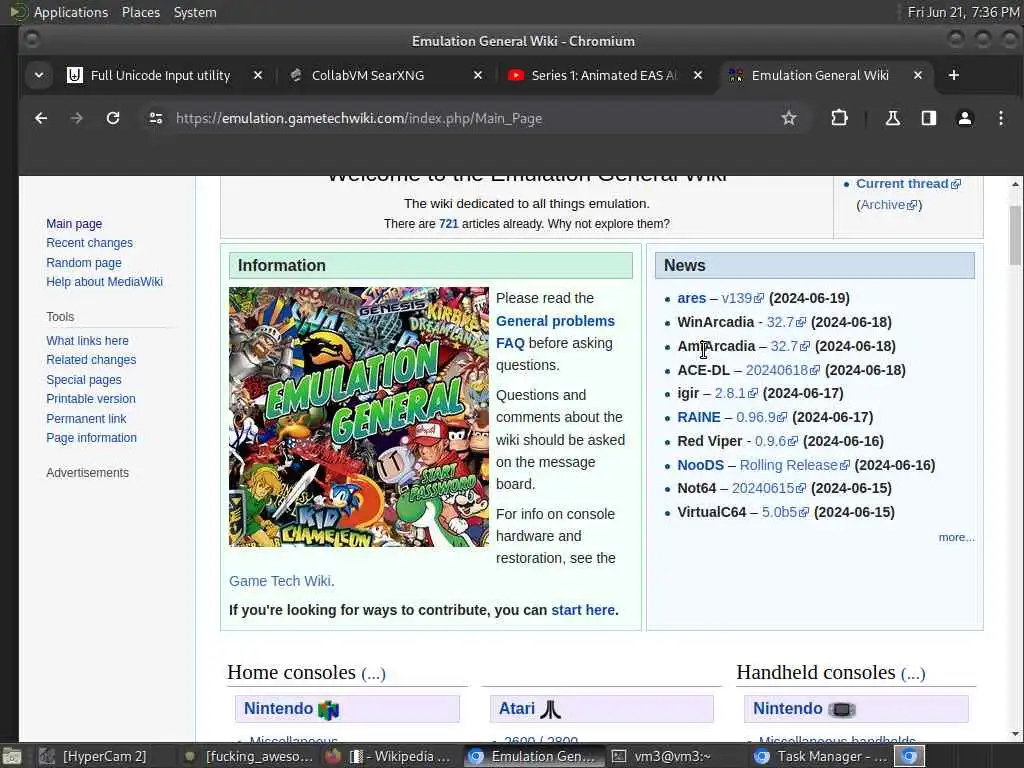This screenshot has width=1024, height=768.
Task: Close the CollabVM SearXNG tab
Action: point(478,75)
